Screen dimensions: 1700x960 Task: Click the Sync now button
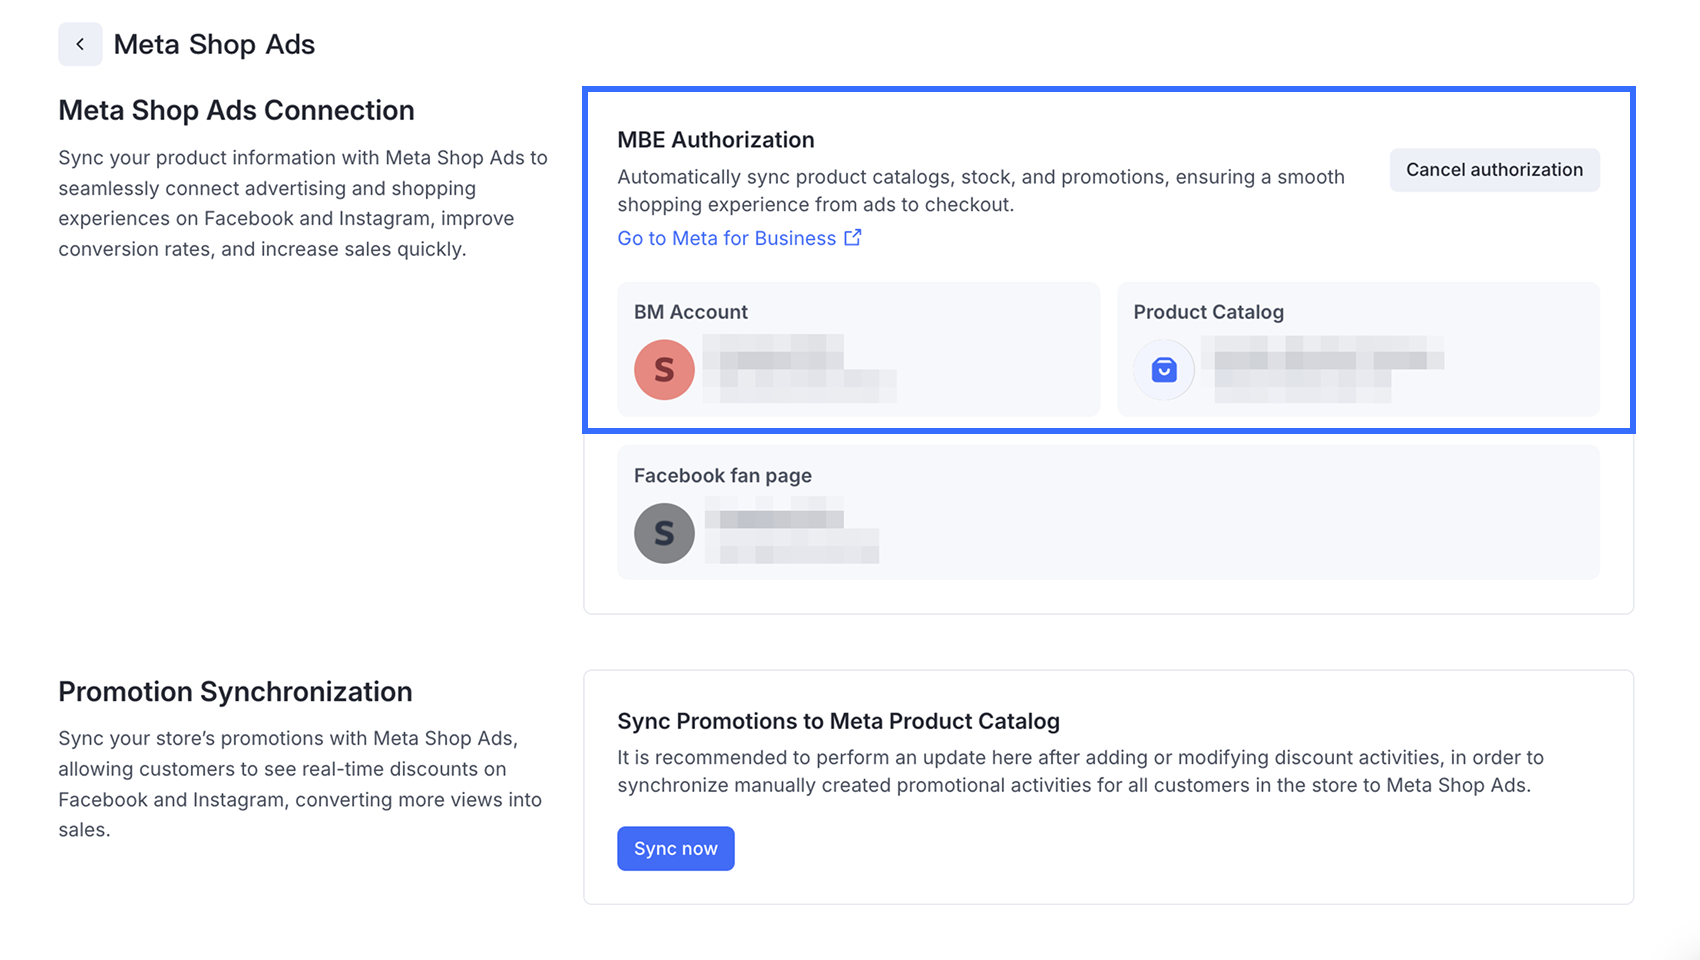[x=676, y=848]
